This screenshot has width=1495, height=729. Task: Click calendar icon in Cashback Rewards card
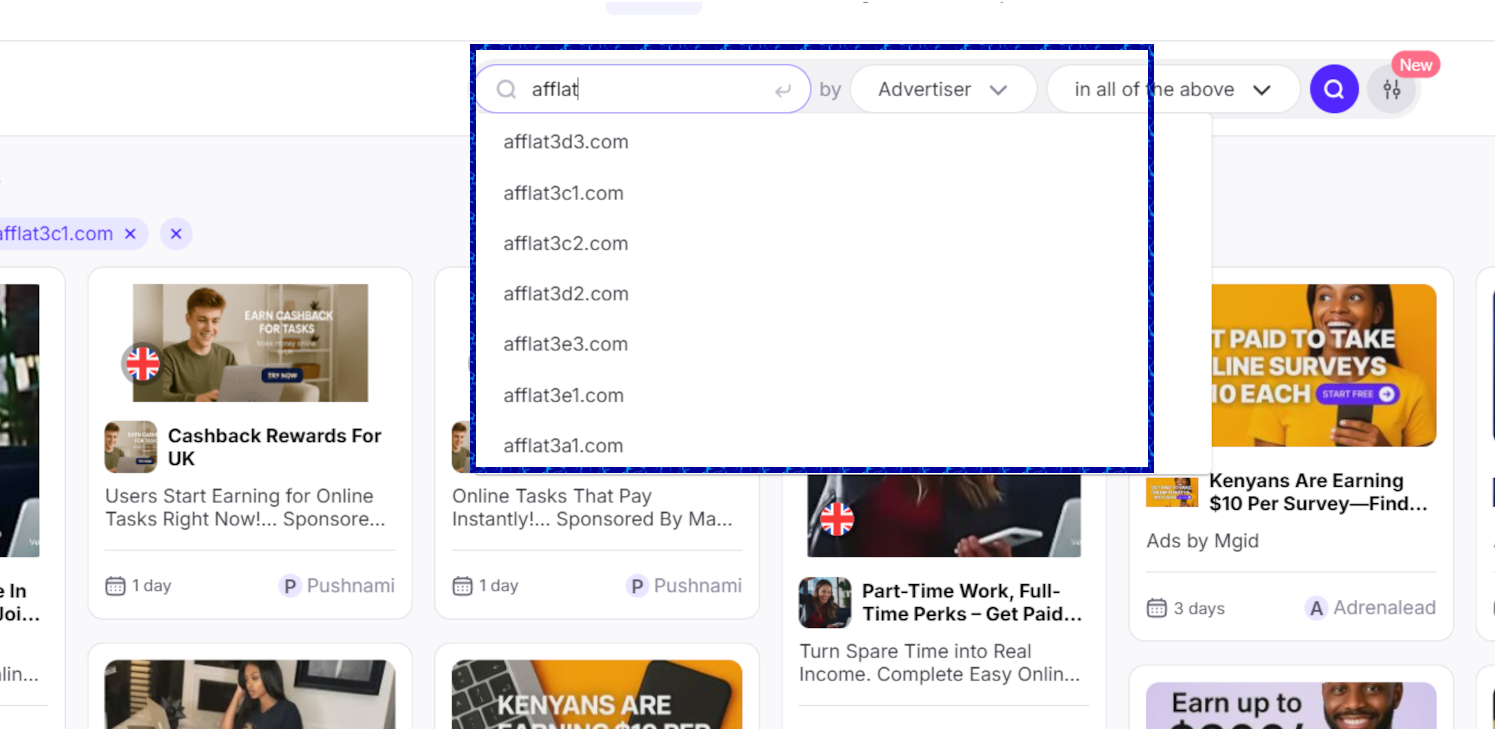tap(115, 586)
